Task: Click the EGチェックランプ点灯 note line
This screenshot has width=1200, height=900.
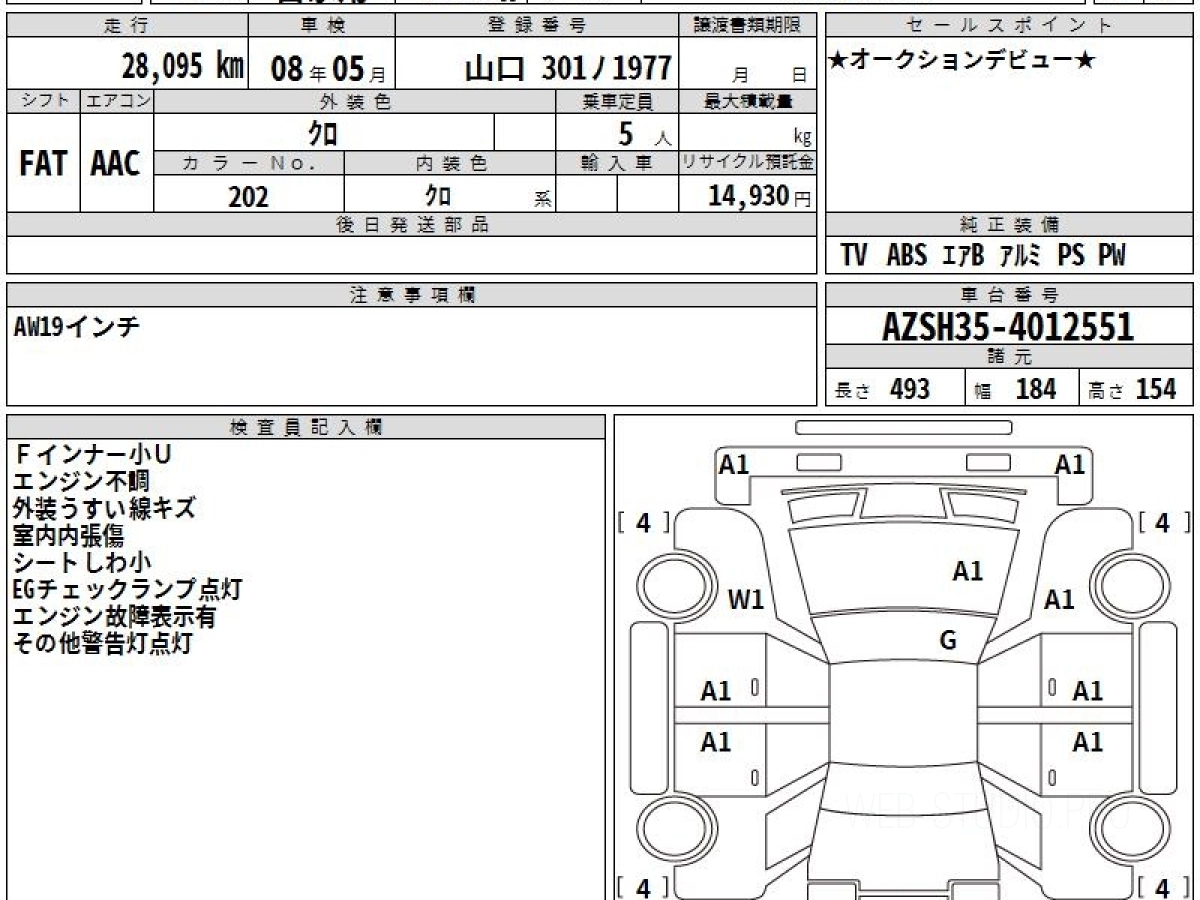Action: [x=126, y=590]
